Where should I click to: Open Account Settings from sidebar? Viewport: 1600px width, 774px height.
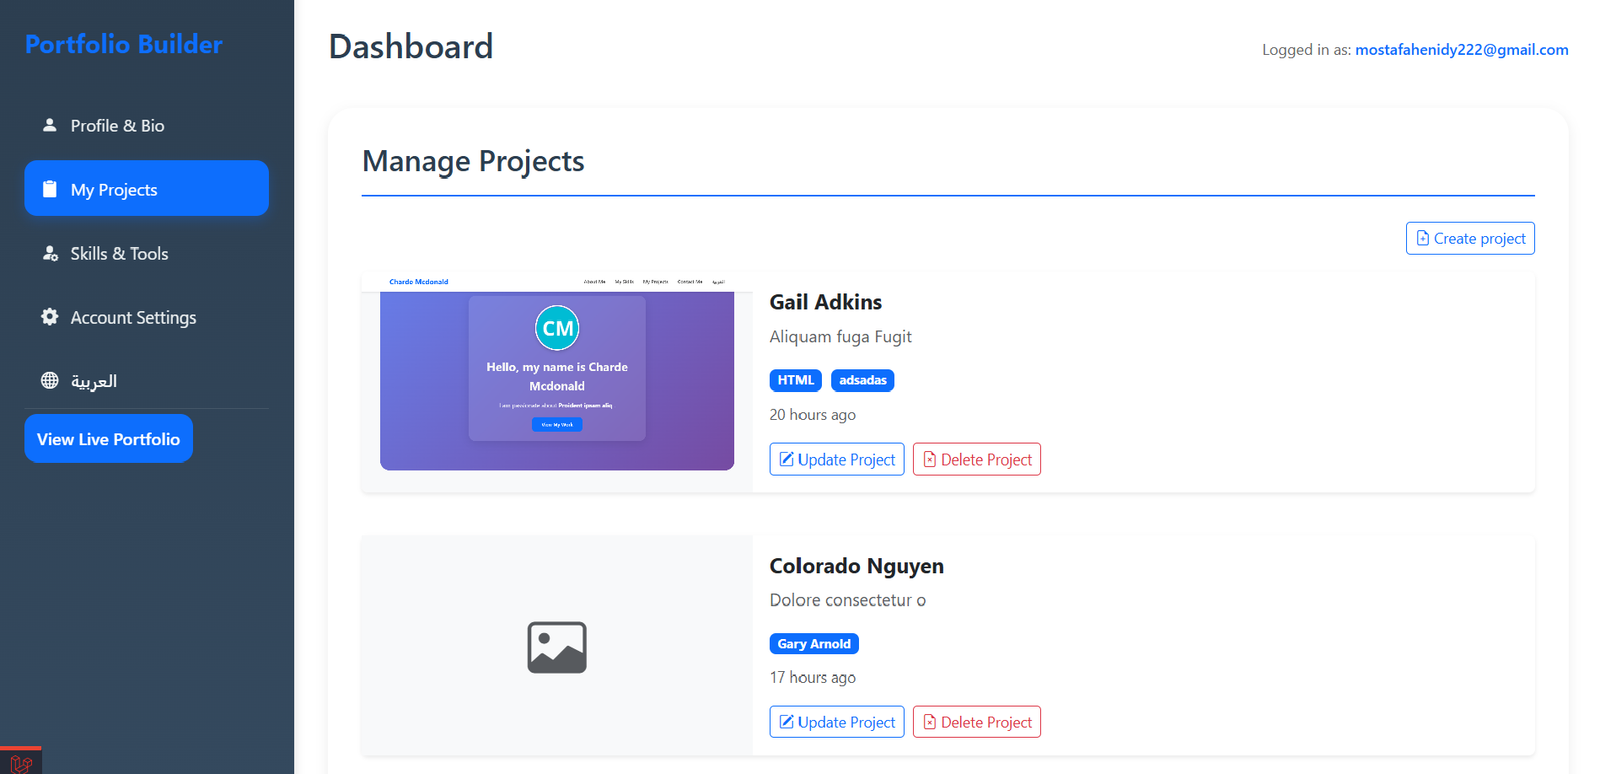tap(133, 318)
